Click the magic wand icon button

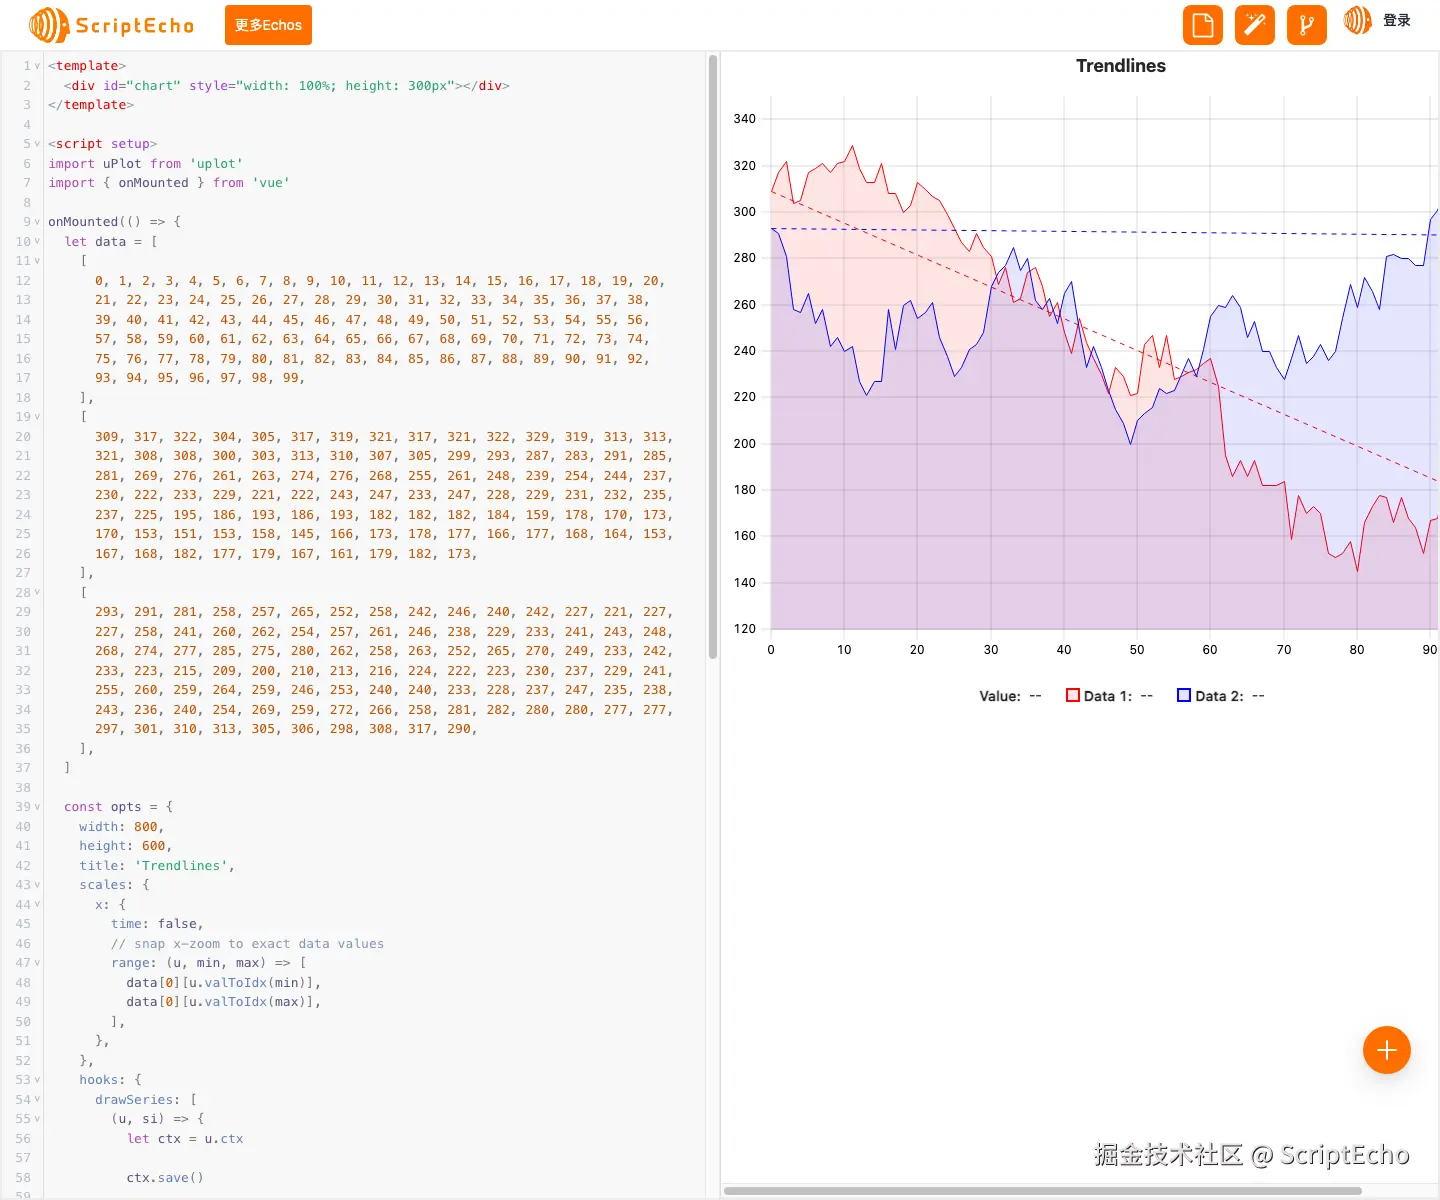(x=1255, y=25)
